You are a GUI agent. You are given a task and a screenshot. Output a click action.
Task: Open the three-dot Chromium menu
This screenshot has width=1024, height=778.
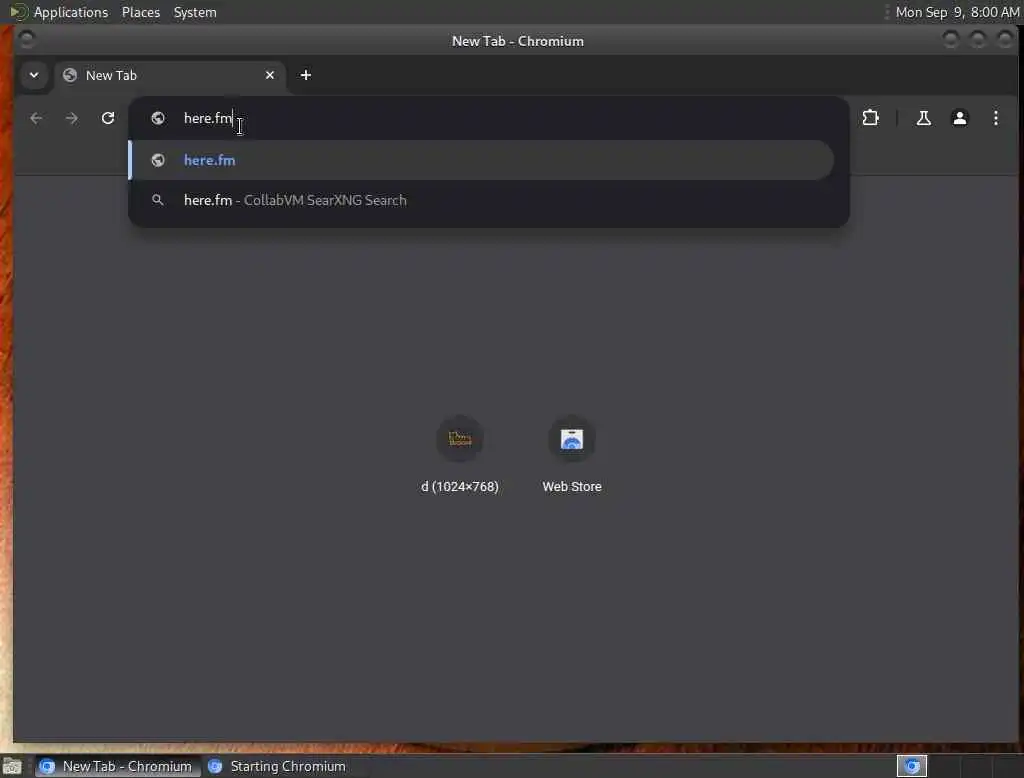(995, 118)
